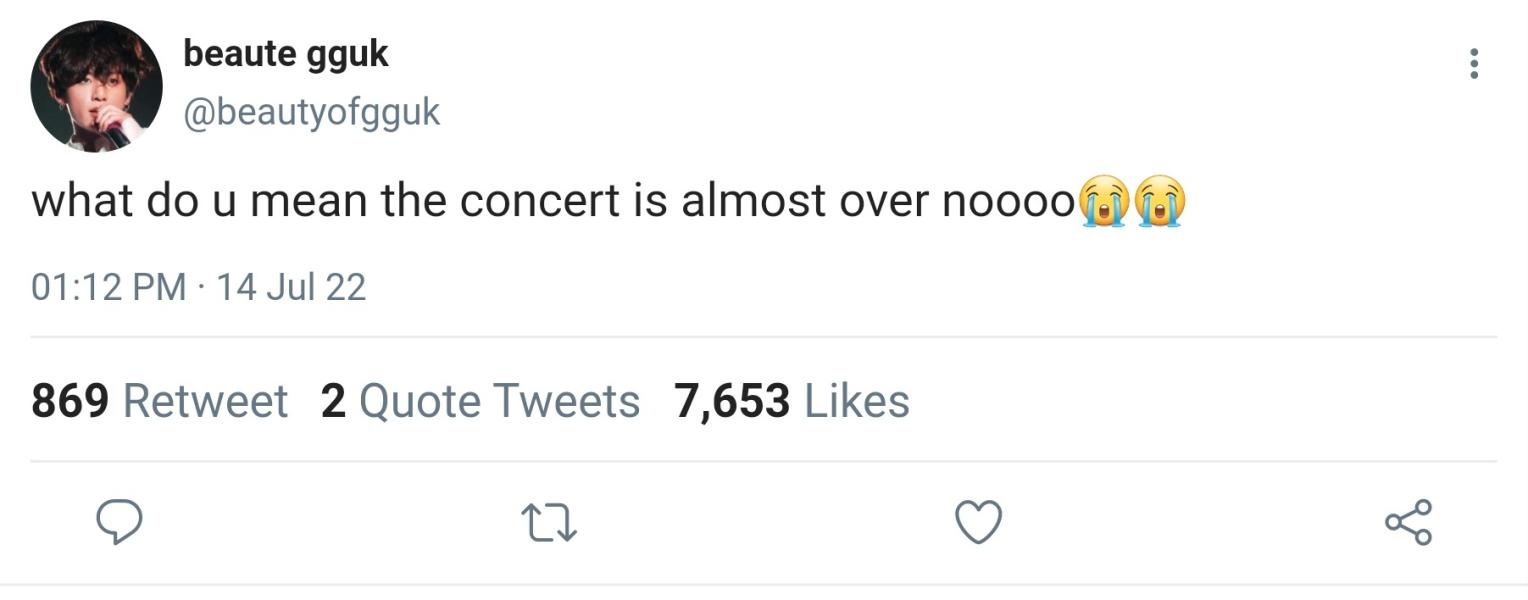Click the bold 869 retweet count number
Image resolution: width=1528 pixels, height=600 pixels.
click(69, 401)
